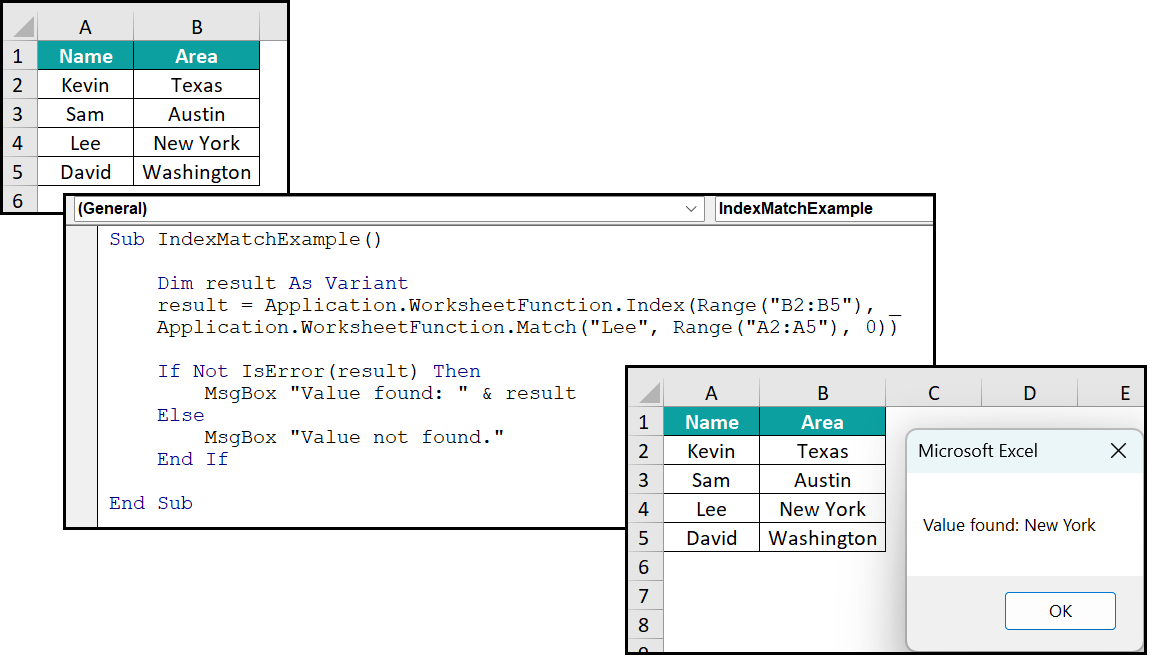Select the cell containing Lee
Viewport: 1150px width, 658px height.
point(85,142)
